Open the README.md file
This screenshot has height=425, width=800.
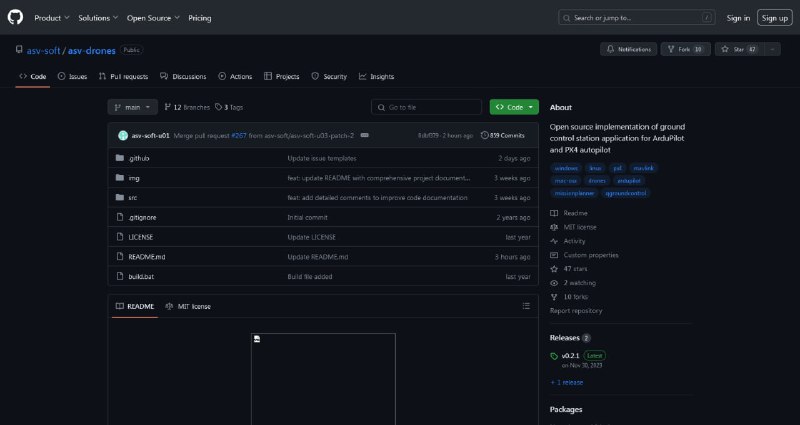point(147,257)
